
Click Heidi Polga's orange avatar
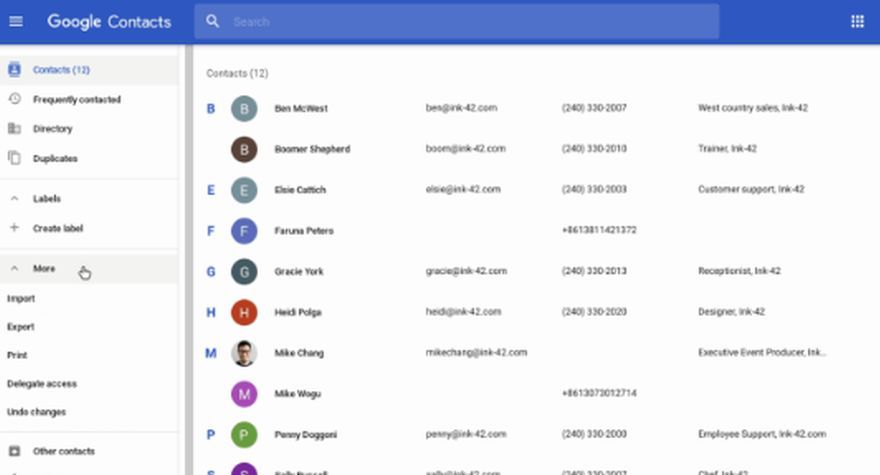tap(244, 313)
